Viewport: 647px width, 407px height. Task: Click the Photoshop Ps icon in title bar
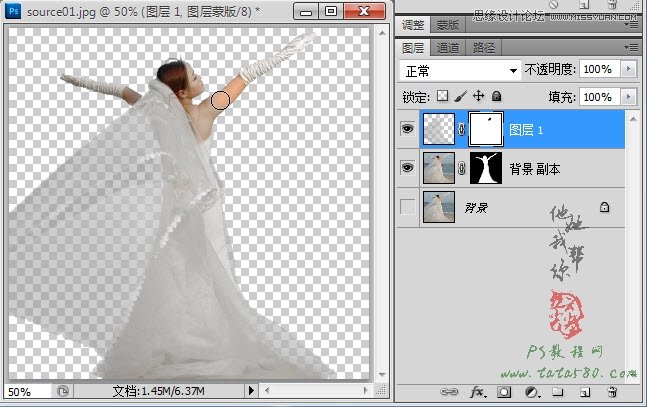pos(13,11)
